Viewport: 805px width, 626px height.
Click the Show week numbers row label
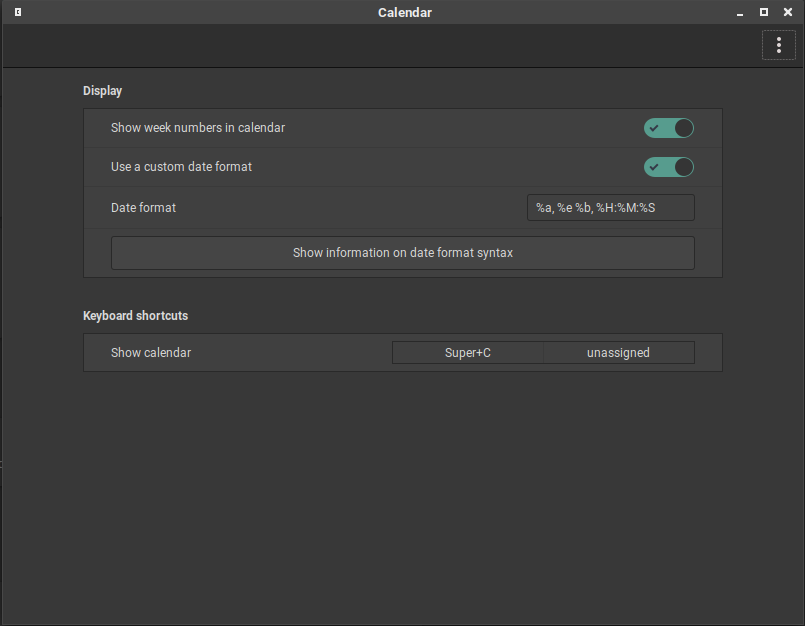pyautogui.click(x=197, y=128)
